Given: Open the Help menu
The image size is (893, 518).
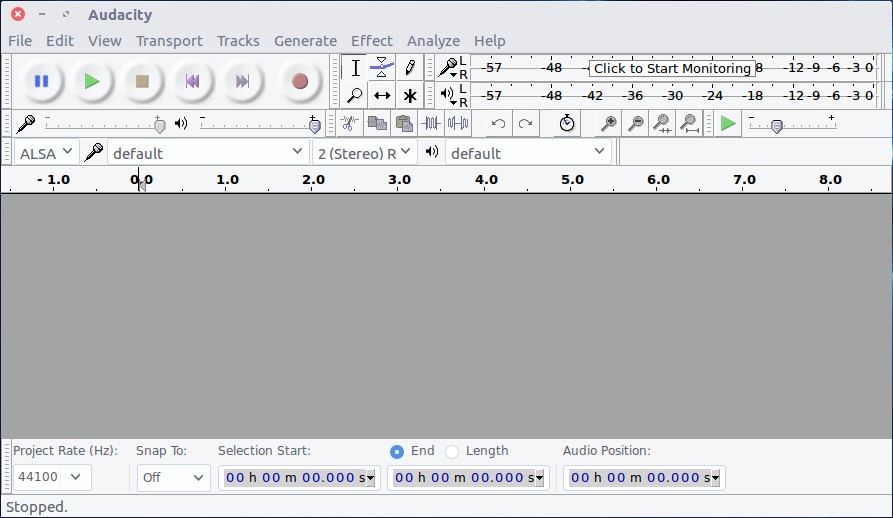Looking at the screenshot, I should pyautogui.click(x=489, y=41).
